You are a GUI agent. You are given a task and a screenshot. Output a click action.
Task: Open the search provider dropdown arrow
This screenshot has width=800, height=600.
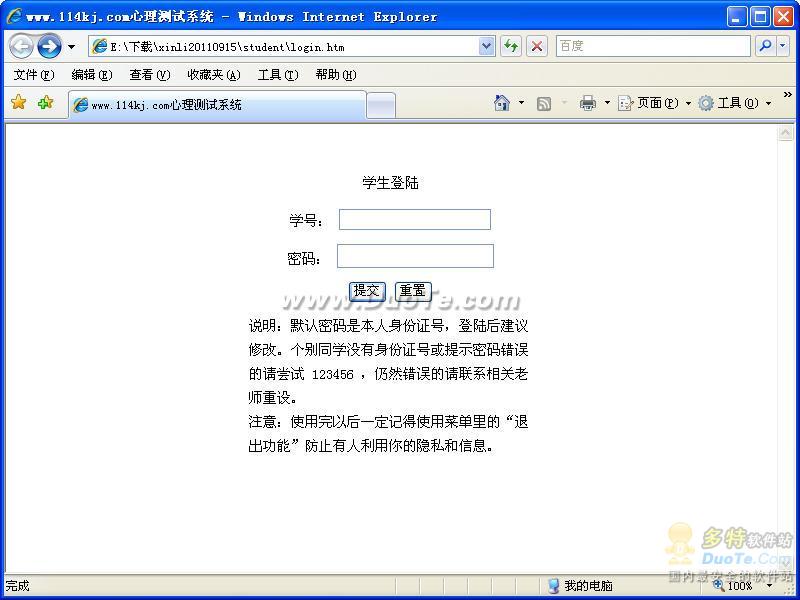pos(783,46)
